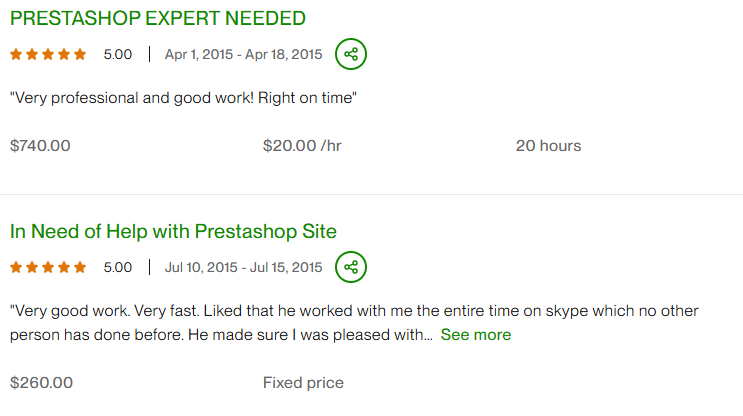Expand the review with See more
This screenshot has height=416, width=743.
(475, 335)
